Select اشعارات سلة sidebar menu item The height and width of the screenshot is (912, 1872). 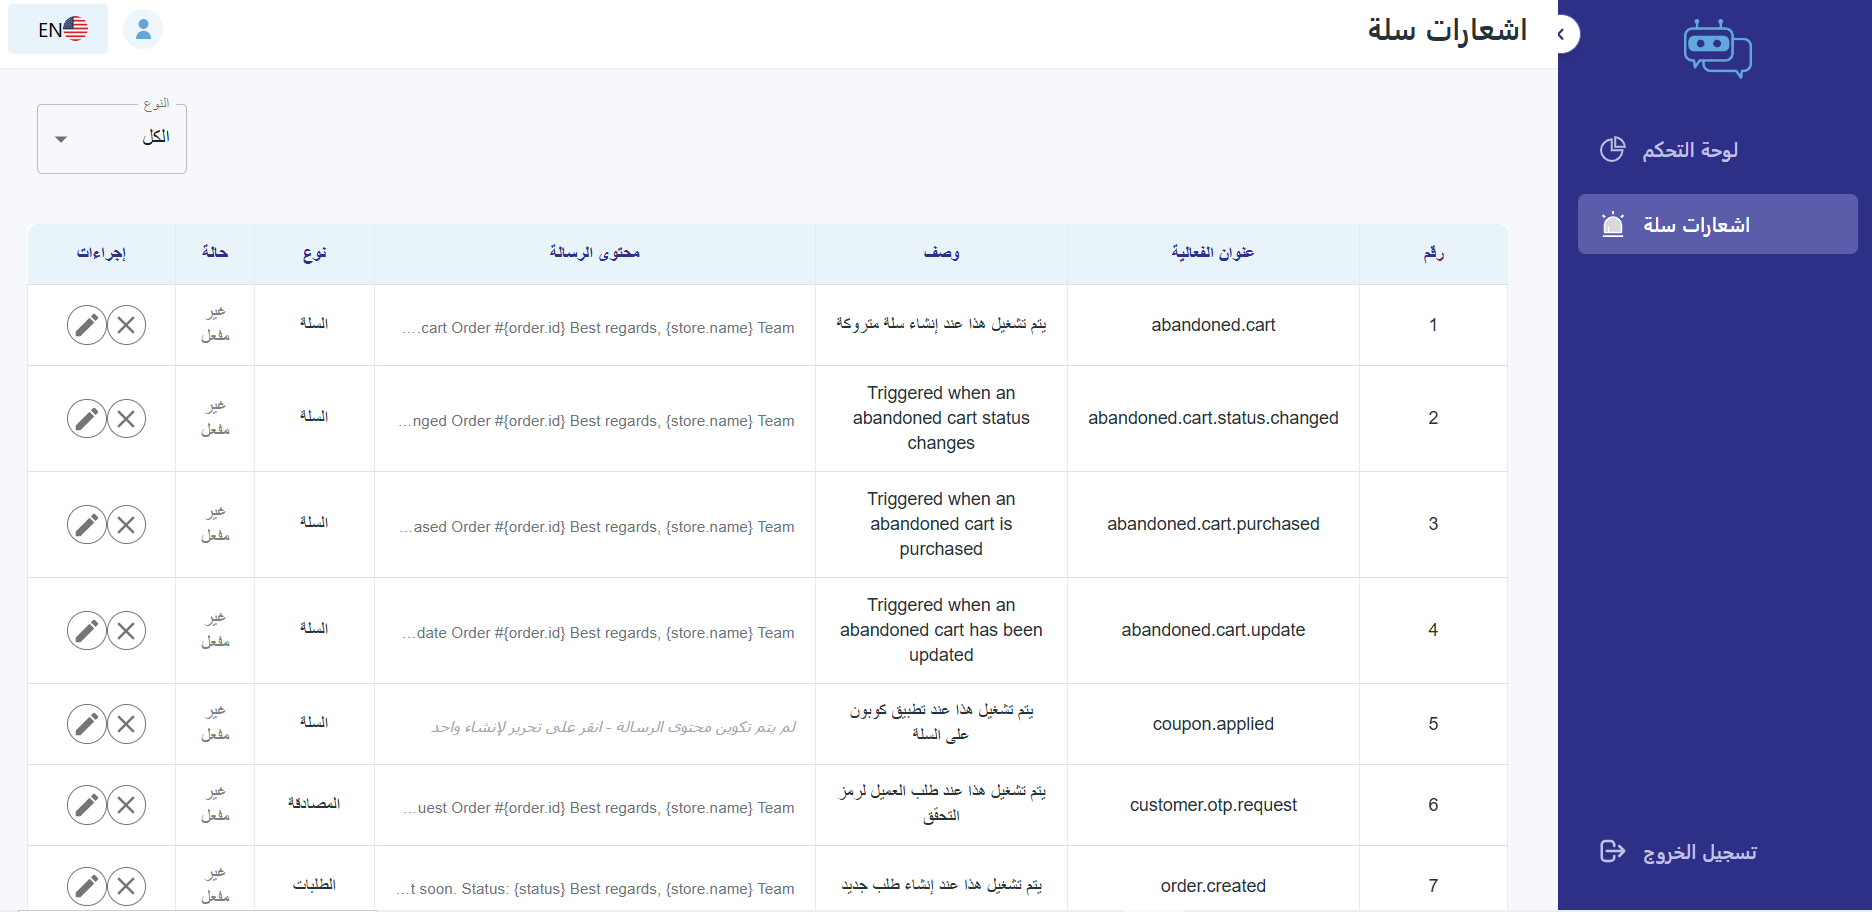[x=1717, y=224]
